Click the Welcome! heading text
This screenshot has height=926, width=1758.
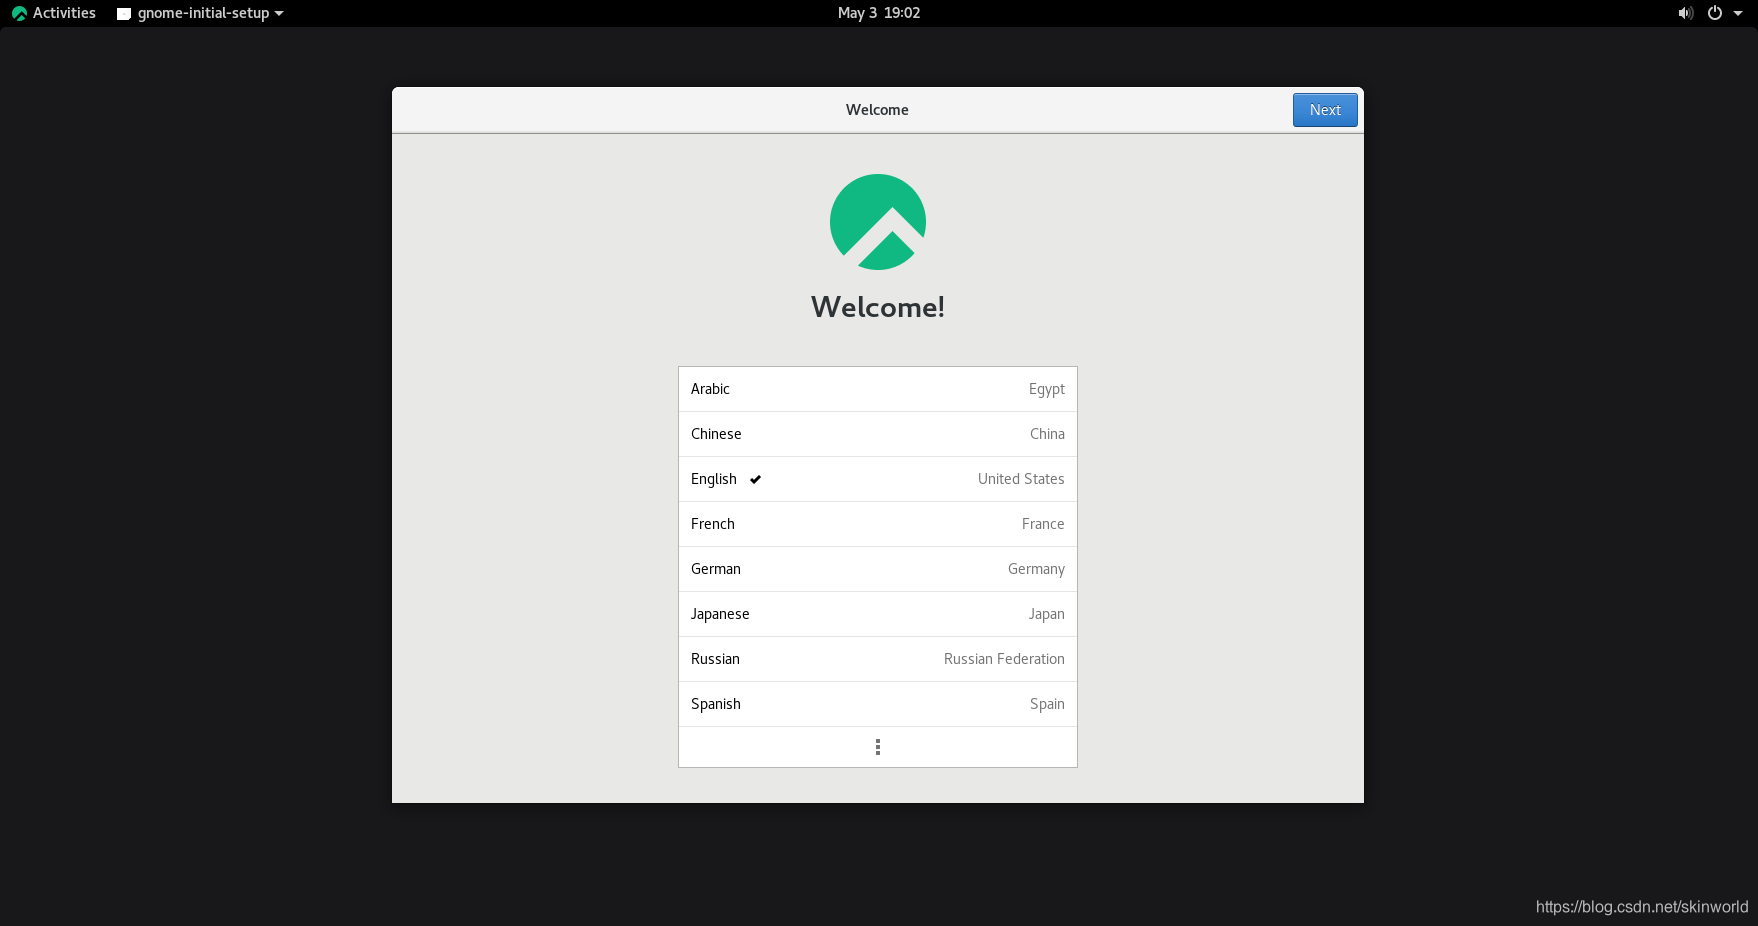(878, 307)
